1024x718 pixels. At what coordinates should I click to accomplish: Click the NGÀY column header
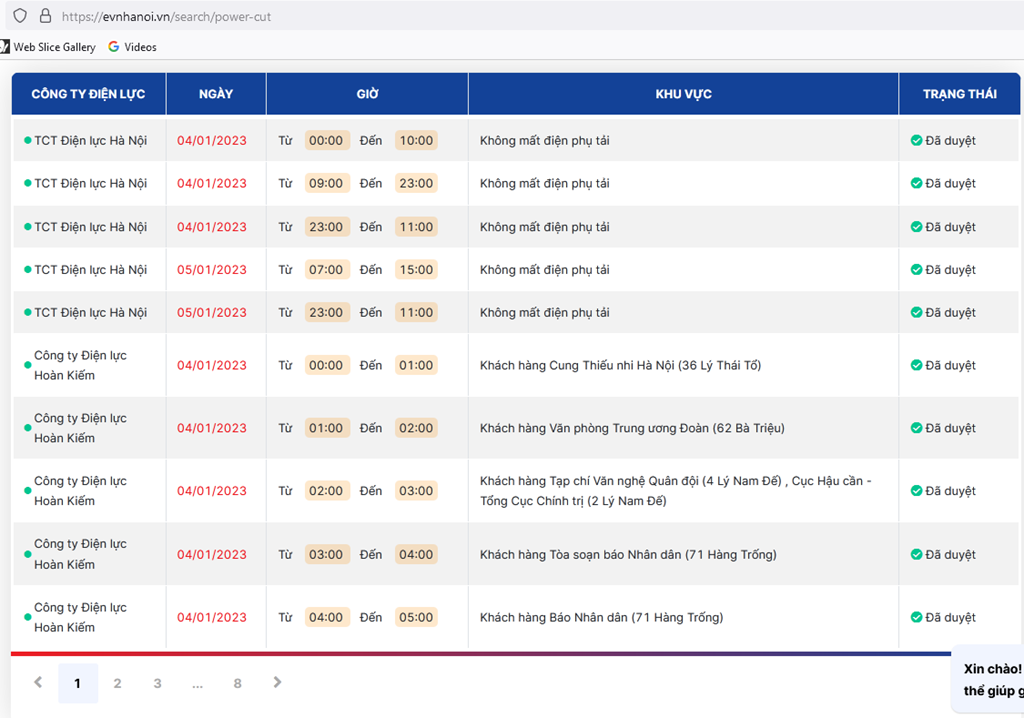pyautogui.click(x=216, y=94)
